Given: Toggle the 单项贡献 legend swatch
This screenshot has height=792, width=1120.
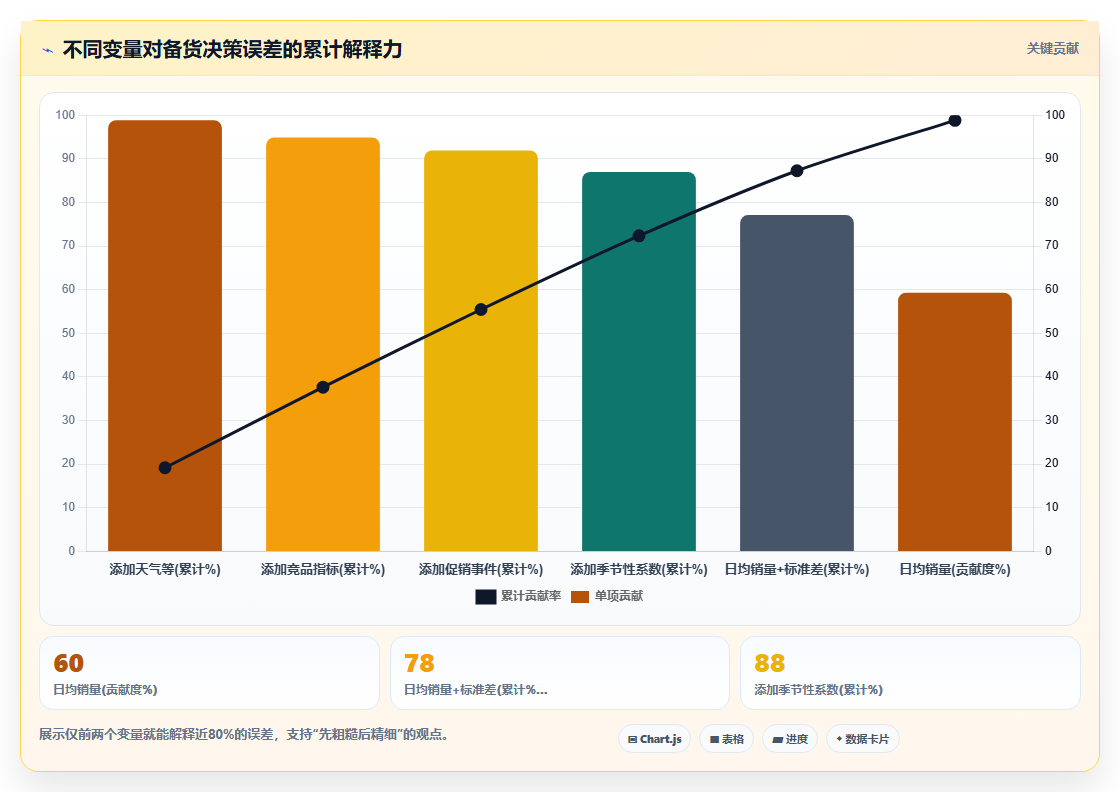Looking at the screenshot, I should [x=580, y=596].
